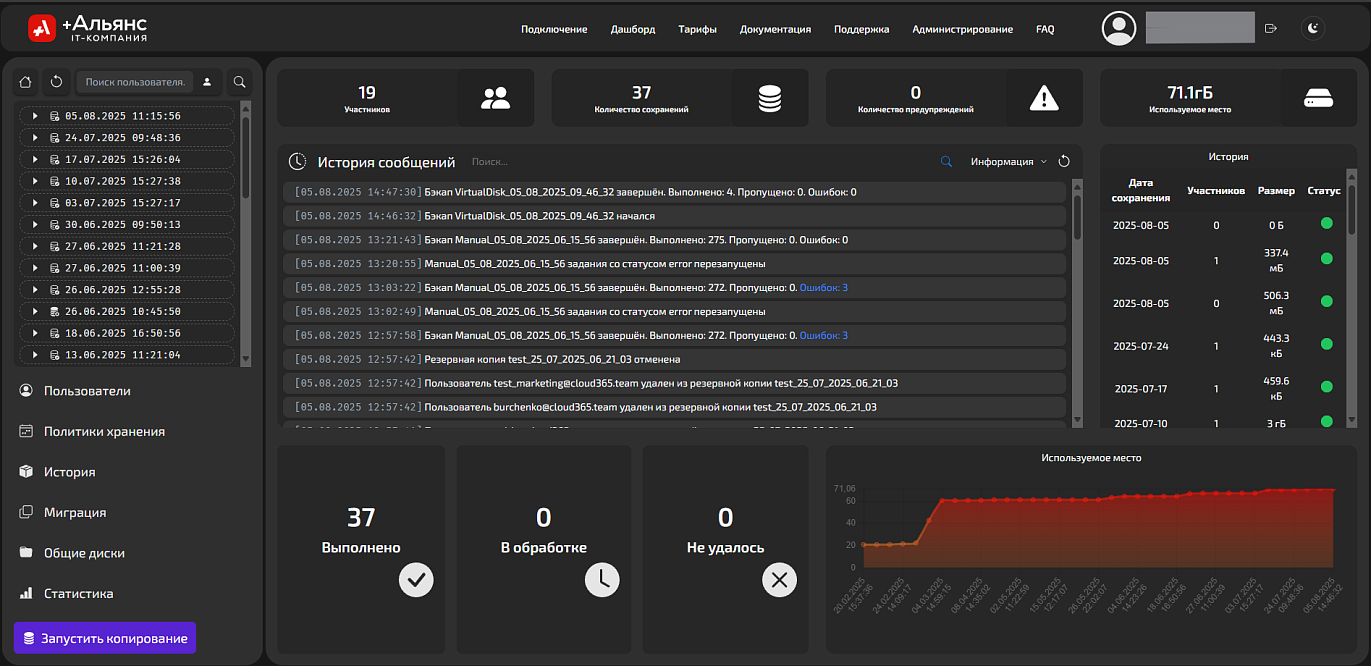Click the warning triangle icon
Screen dimensions: 1371x666
(1044, 98)
